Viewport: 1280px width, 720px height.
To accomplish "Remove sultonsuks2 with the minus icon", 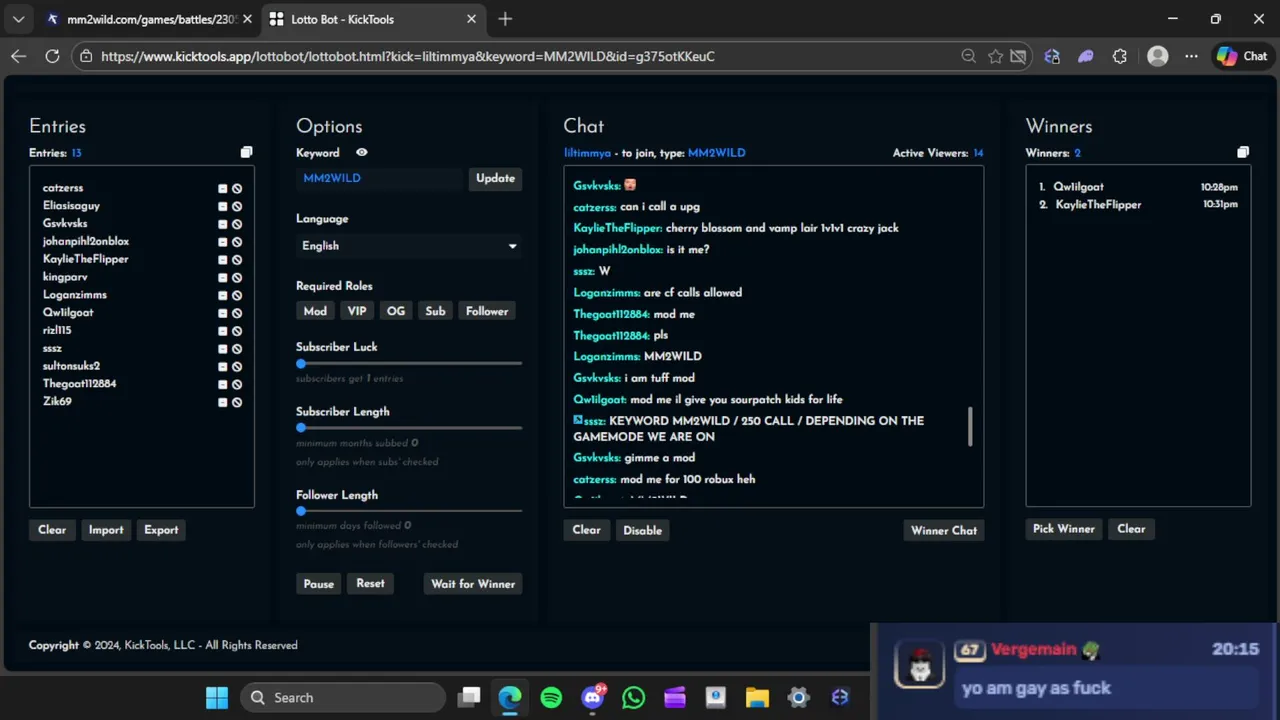I will click(223, 366).
